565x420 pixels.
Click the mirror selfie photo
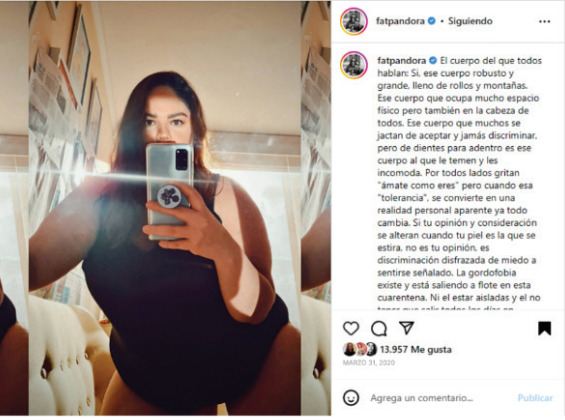pos(165,209)
